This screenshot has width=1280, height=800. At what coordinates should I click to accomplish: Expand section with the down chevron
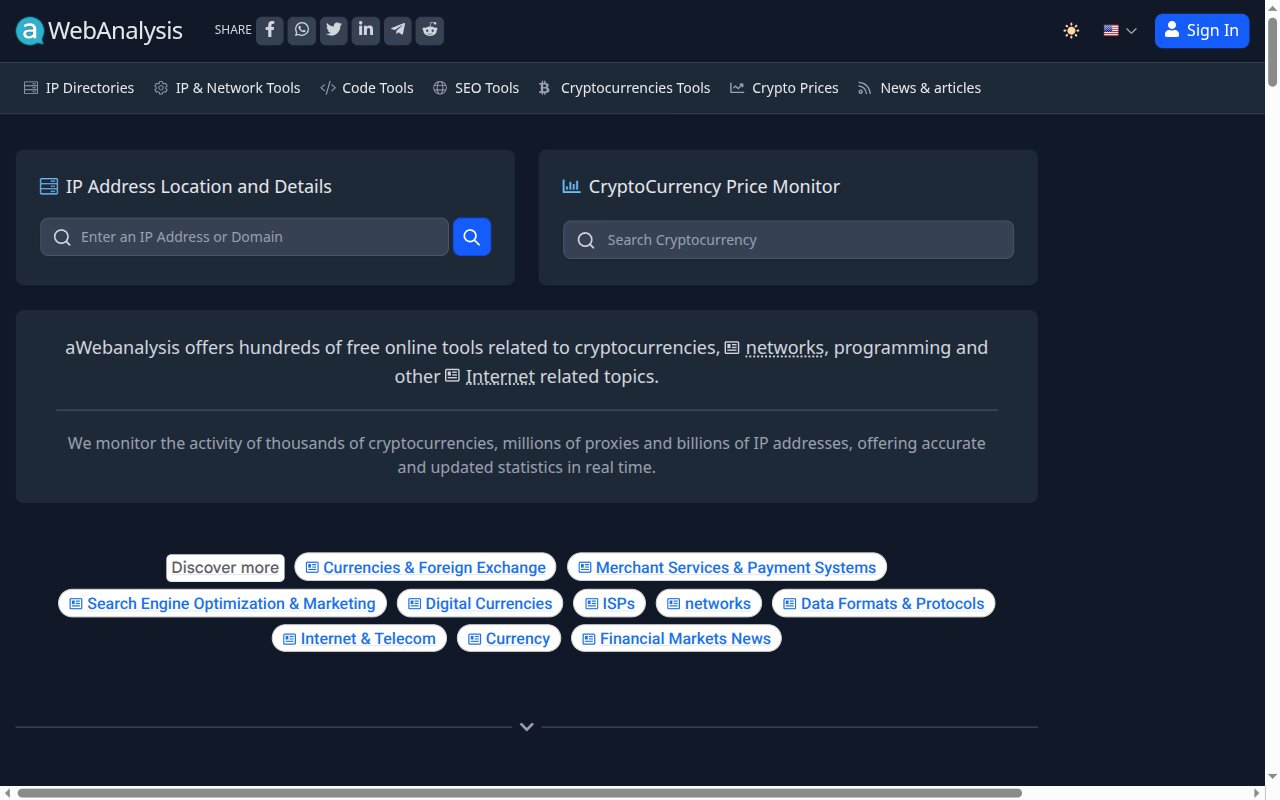point(527,727)
